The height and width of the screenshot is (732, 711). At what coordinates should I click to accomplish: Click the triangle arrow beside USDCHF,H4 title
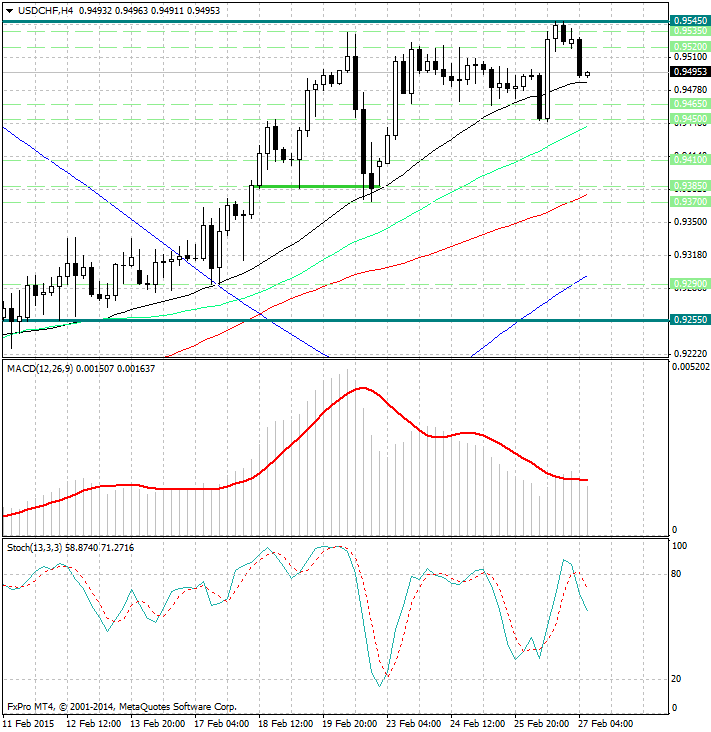click(x=9, y=11)
